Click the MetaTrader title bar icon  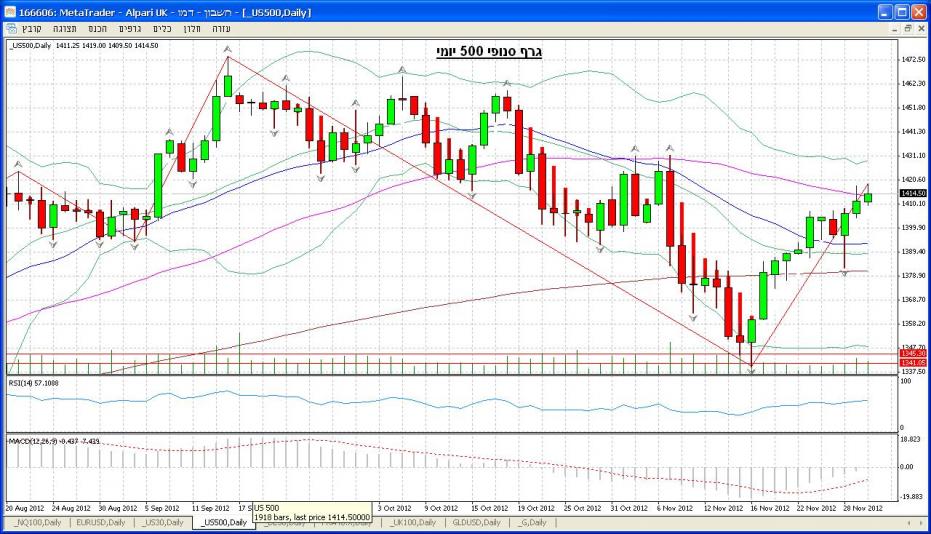[10, 11]
